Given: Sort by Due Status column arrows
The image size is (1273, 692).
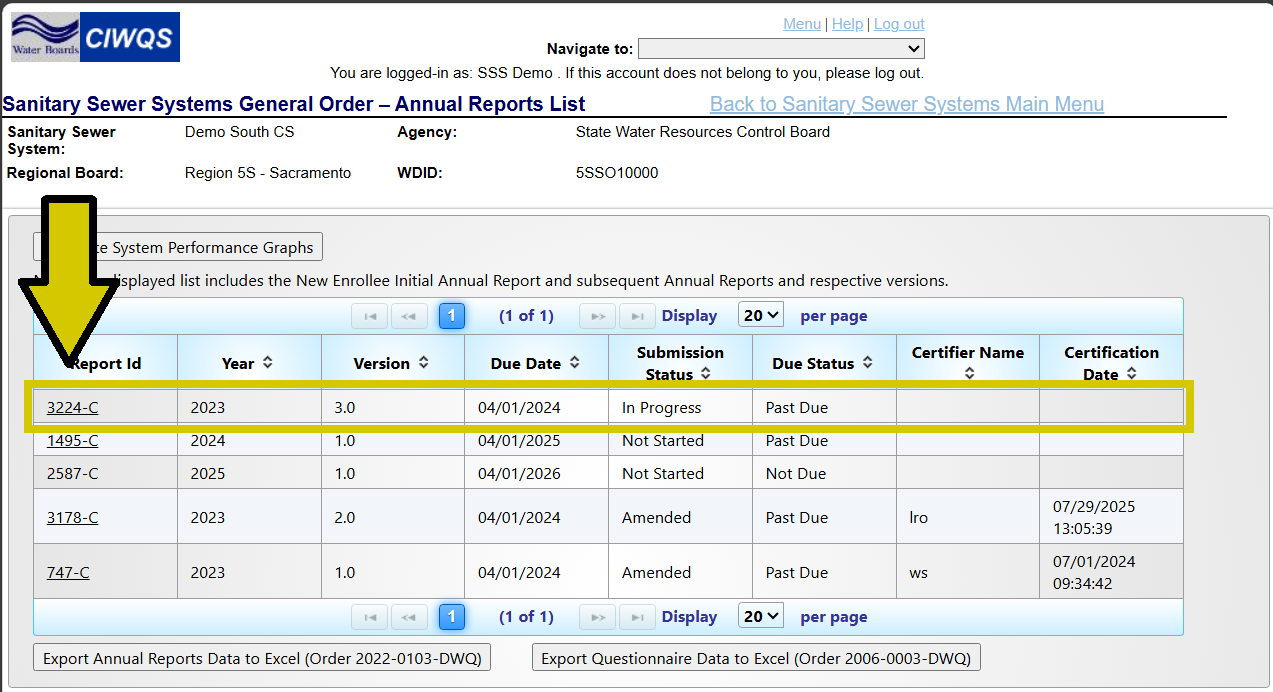Looking at the screenshot, I should [x=867, y=363].
